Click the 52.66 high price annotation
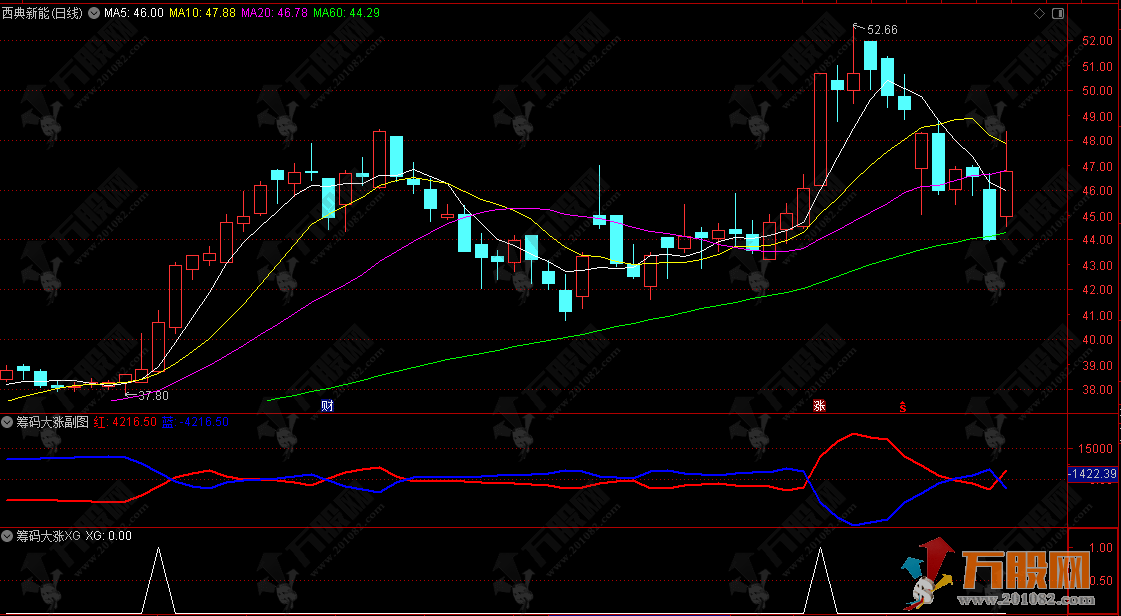This screenshot has height=616, width=1121. pyautogui.click(x=882, y=30)
